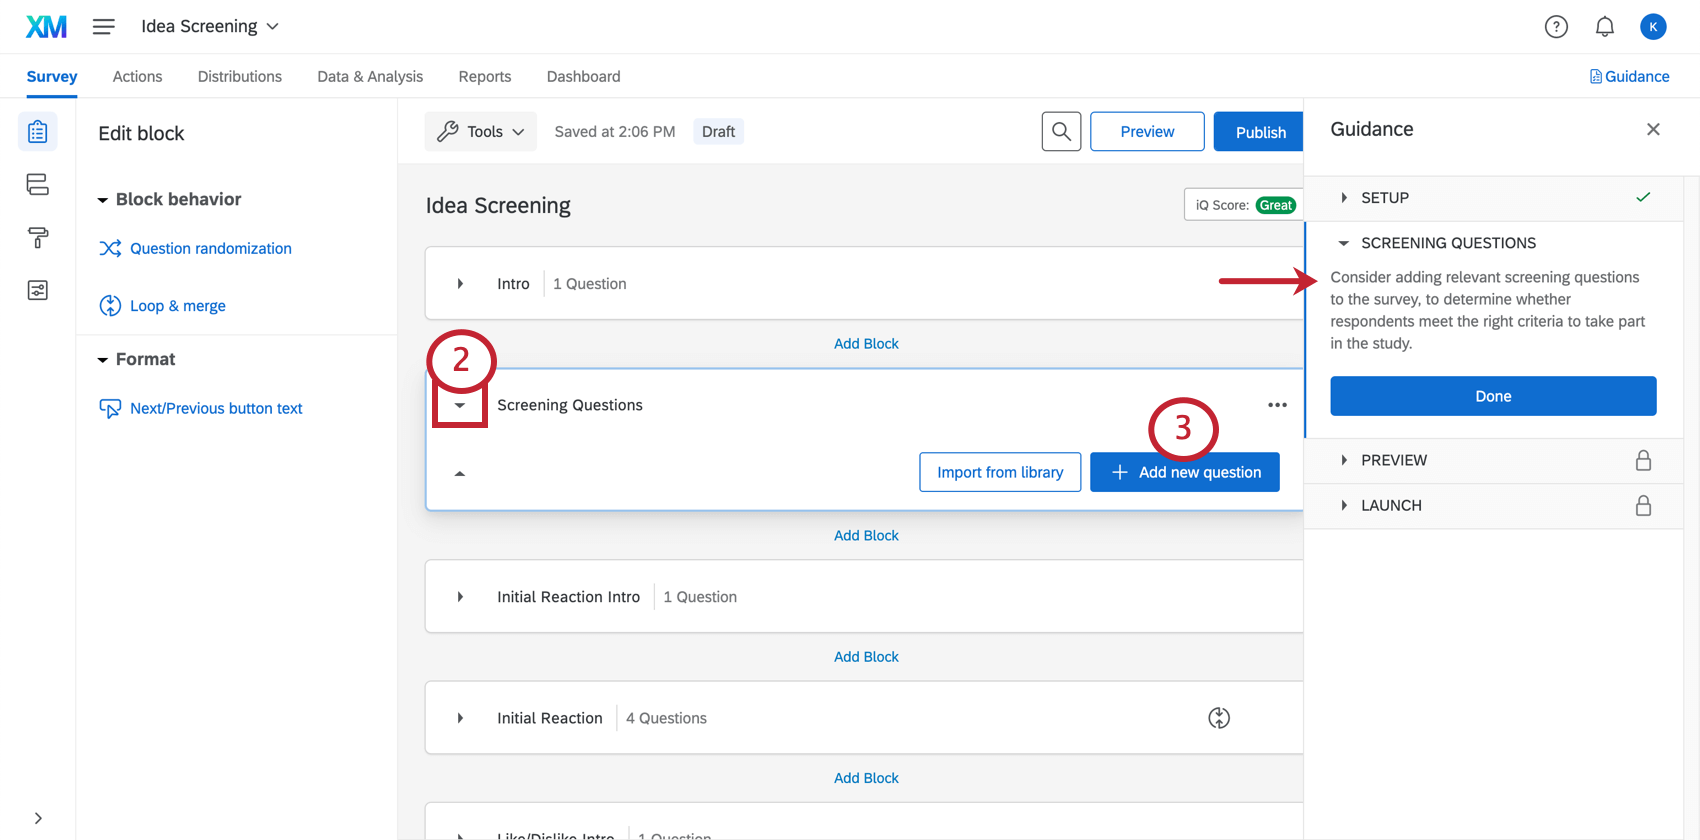This screenshot has height=840, width=1700.
Task: Open the Help question mark icon
Action: [x=1556, y=27]
